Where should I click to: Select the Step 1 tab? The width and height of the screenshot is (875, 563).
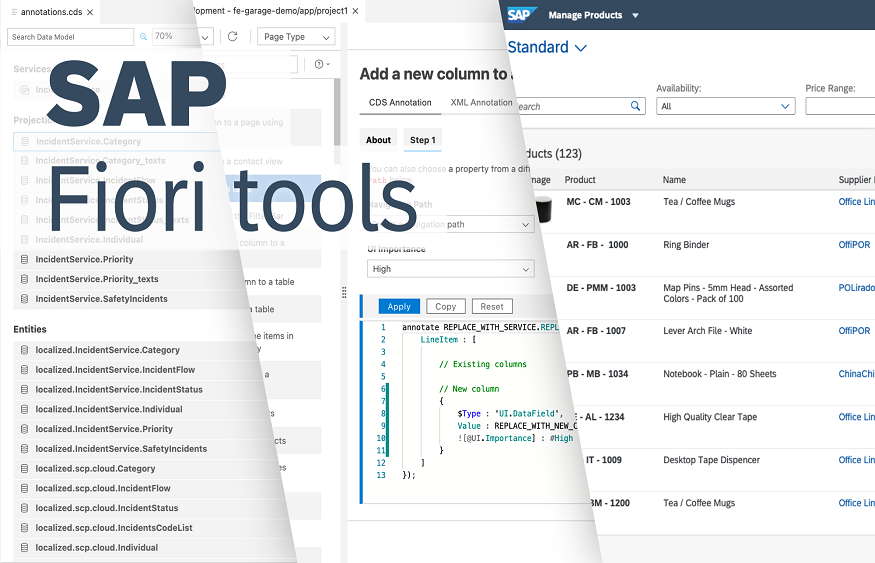[422, 140]
